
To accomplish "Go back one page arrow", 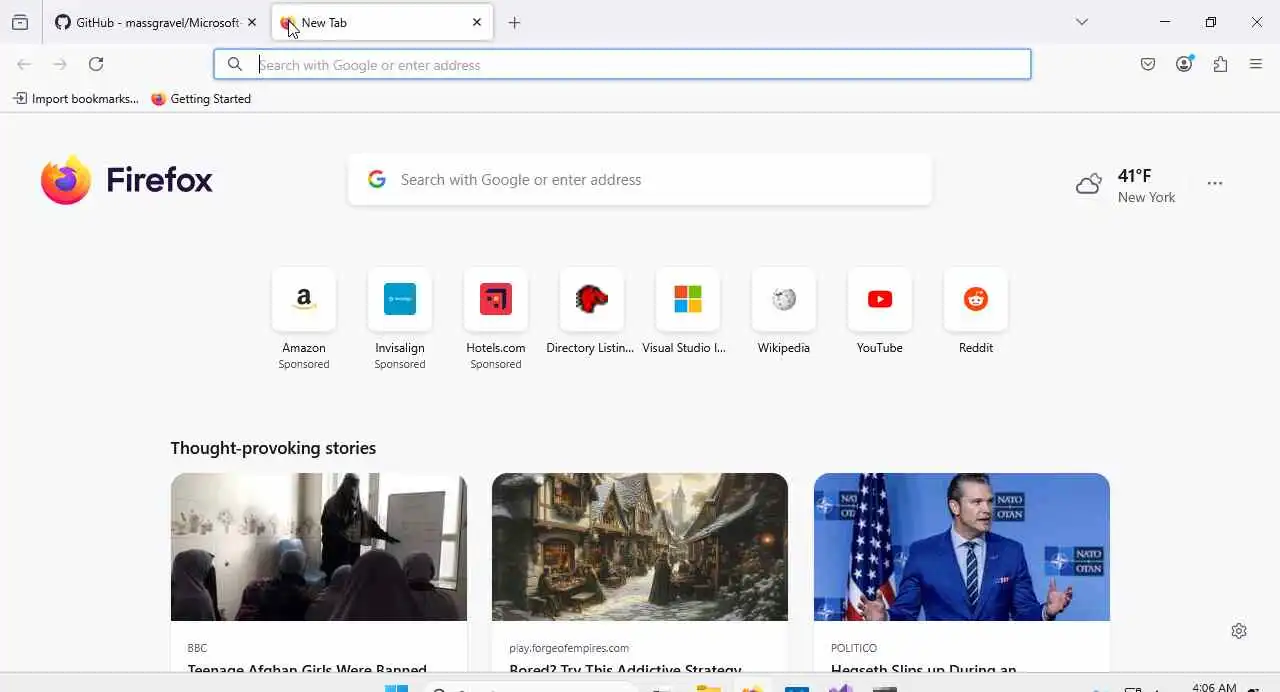I will 24,64.
